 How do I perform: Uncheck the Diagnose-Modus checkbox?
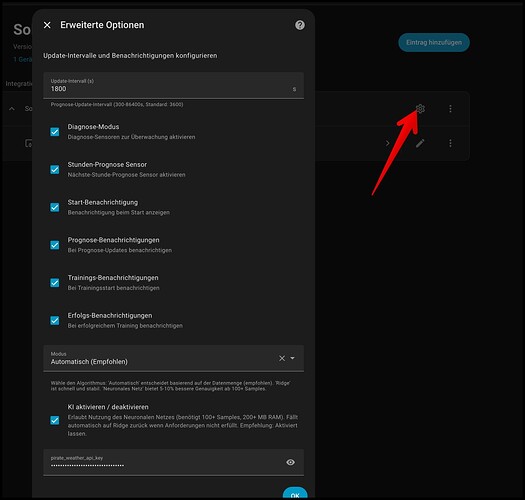55,132
